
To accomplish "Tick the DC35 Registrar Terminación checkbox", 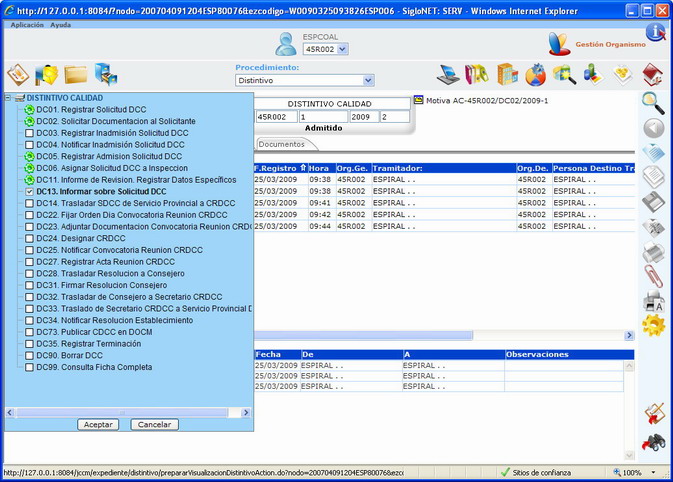I will click(x=29, y=344).
